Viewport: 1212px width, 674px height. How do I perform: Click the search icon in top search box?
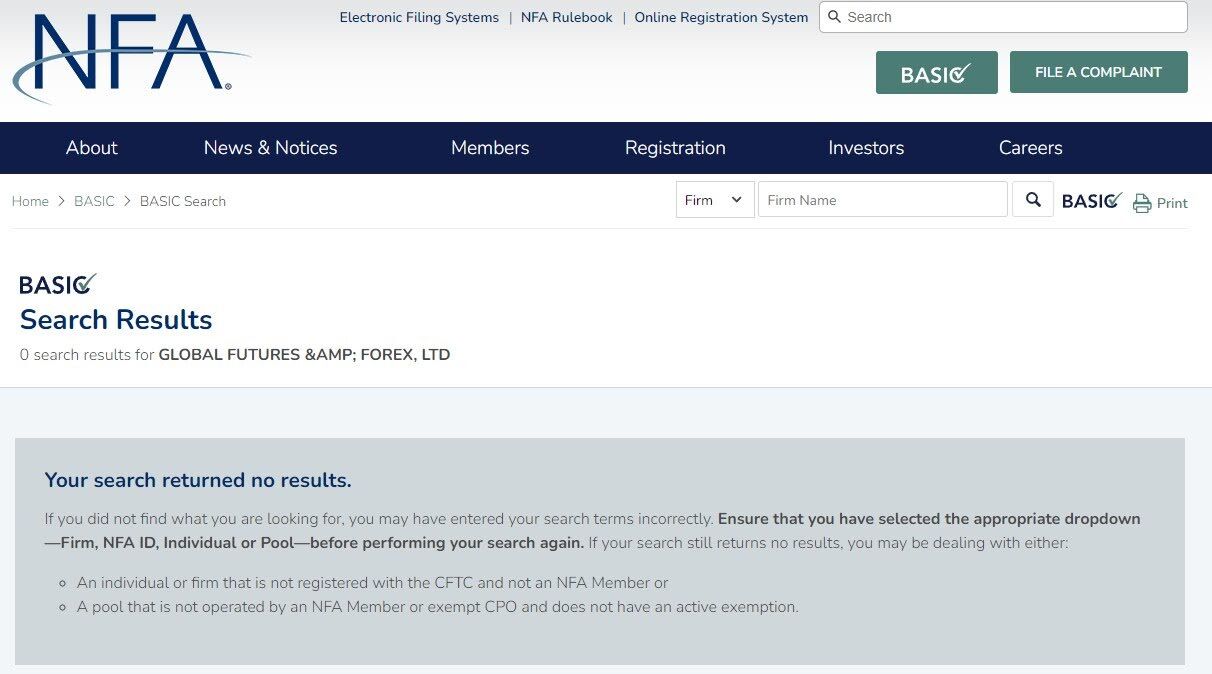tap(835, 17)
